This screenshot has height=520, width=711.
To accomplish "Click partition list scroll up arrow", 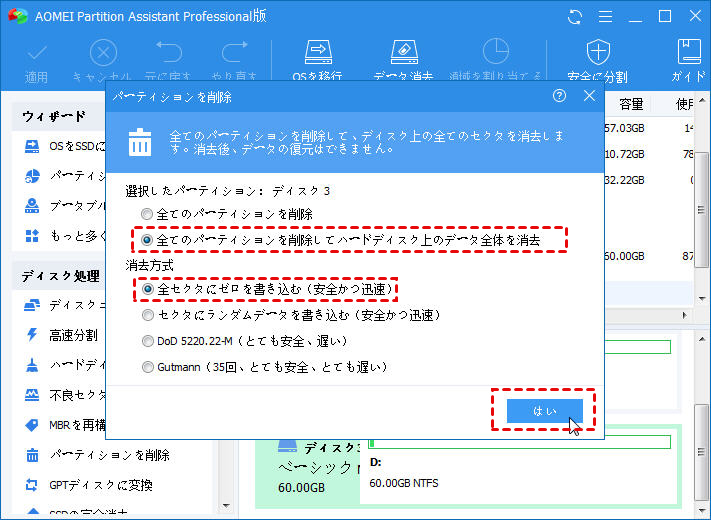I will tap(701, 100).
